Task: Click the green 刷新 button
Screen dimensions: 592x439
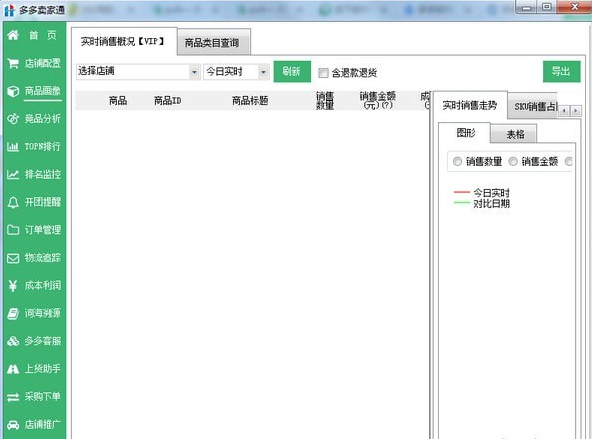Action: click(292, 71)
